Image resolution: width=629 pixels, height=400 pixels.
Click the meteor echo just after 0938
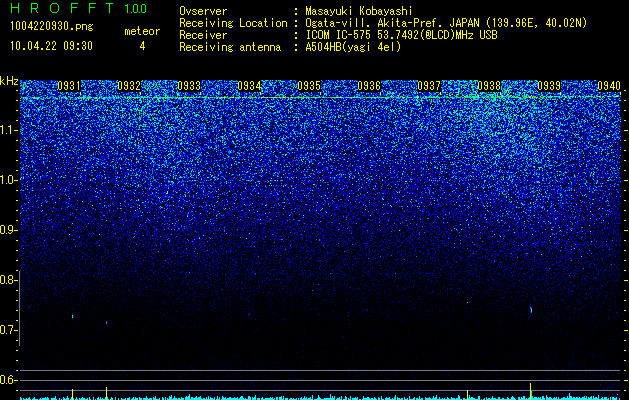(531, 309)
